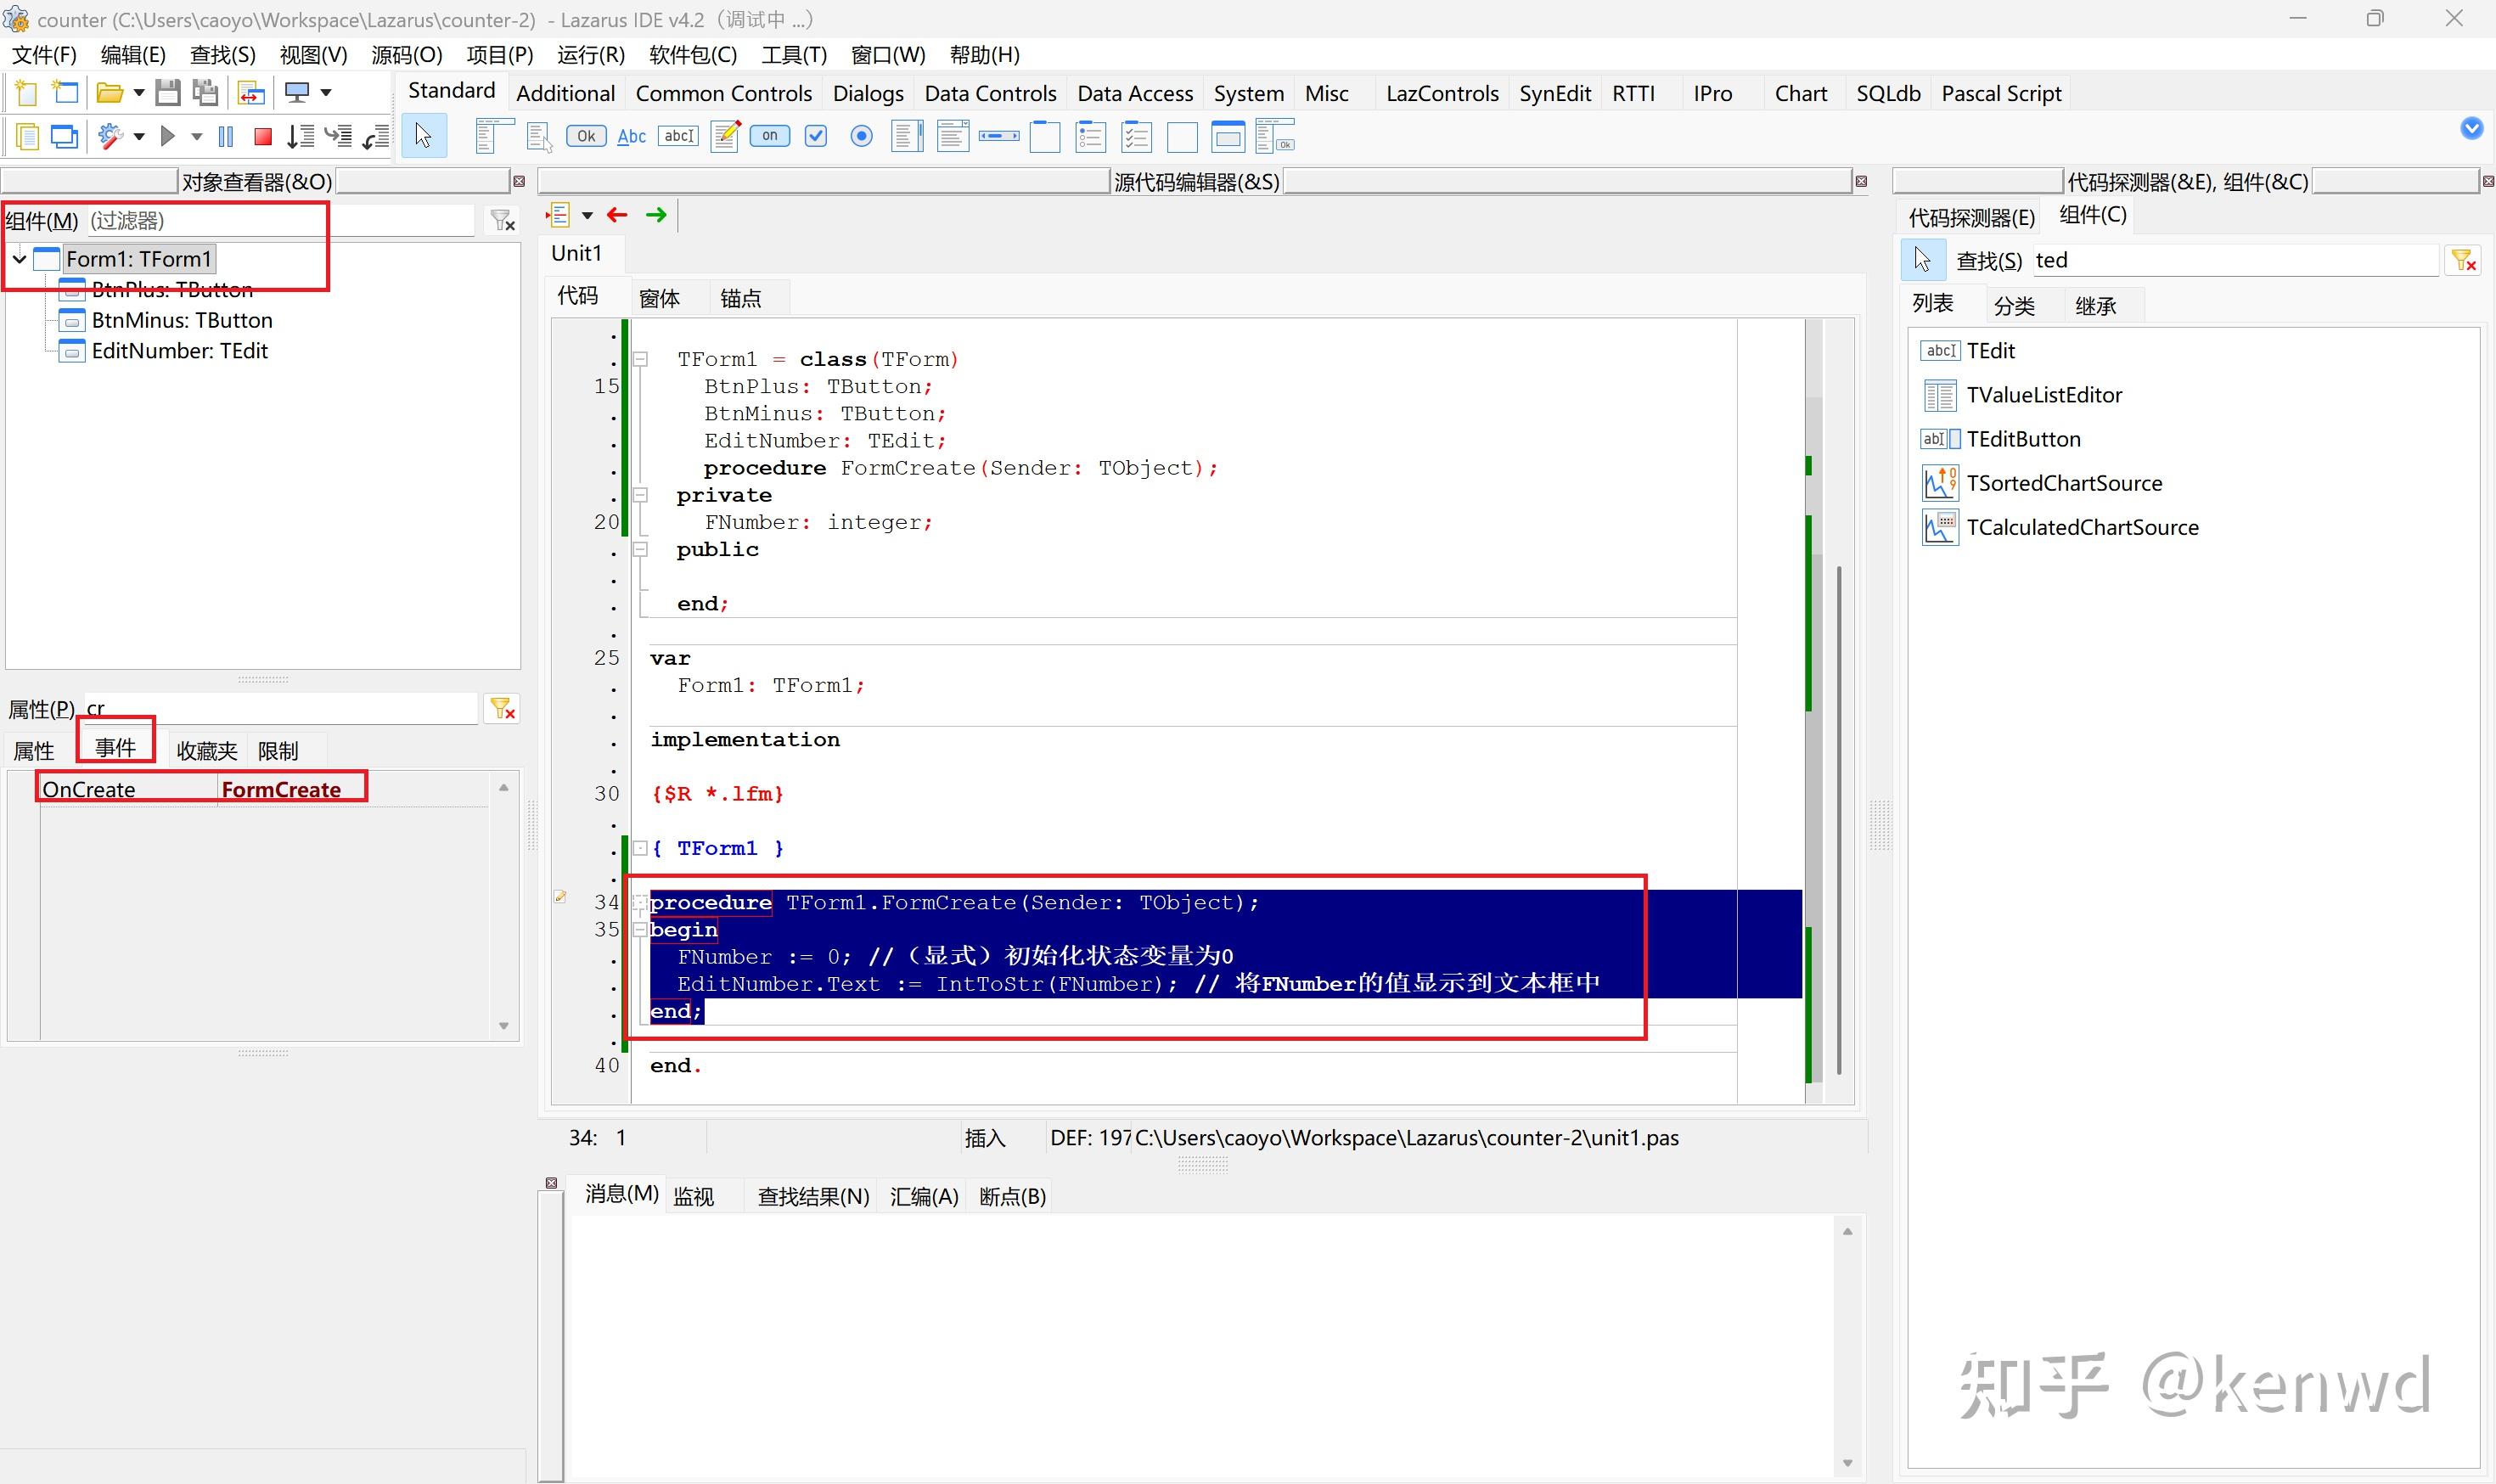The image size is (2496, 1484).
Task: Switch to the 分类 component view tab
Action: [x=2014, y=306]
